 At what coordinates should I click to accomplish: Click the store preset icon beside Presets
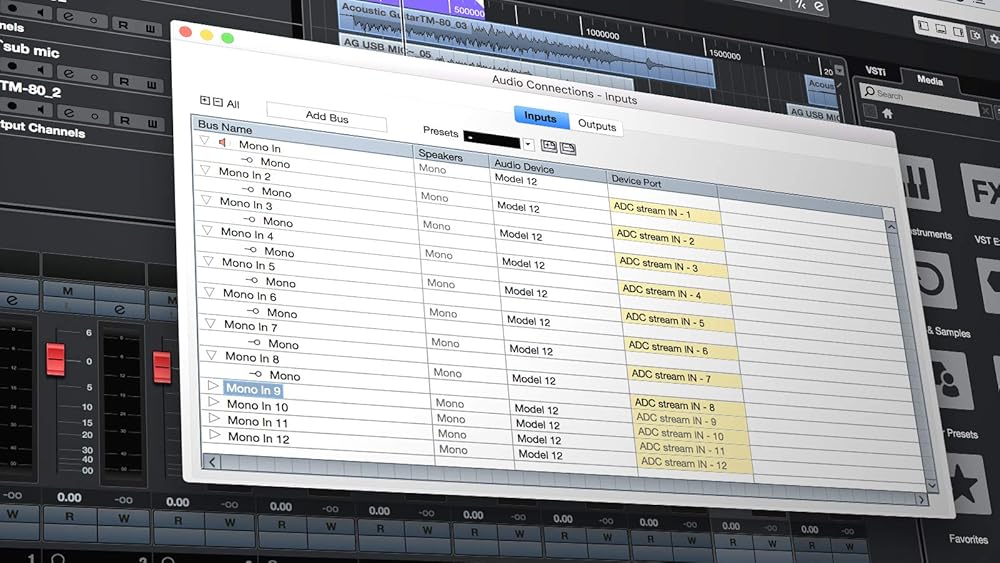[549, 146]
